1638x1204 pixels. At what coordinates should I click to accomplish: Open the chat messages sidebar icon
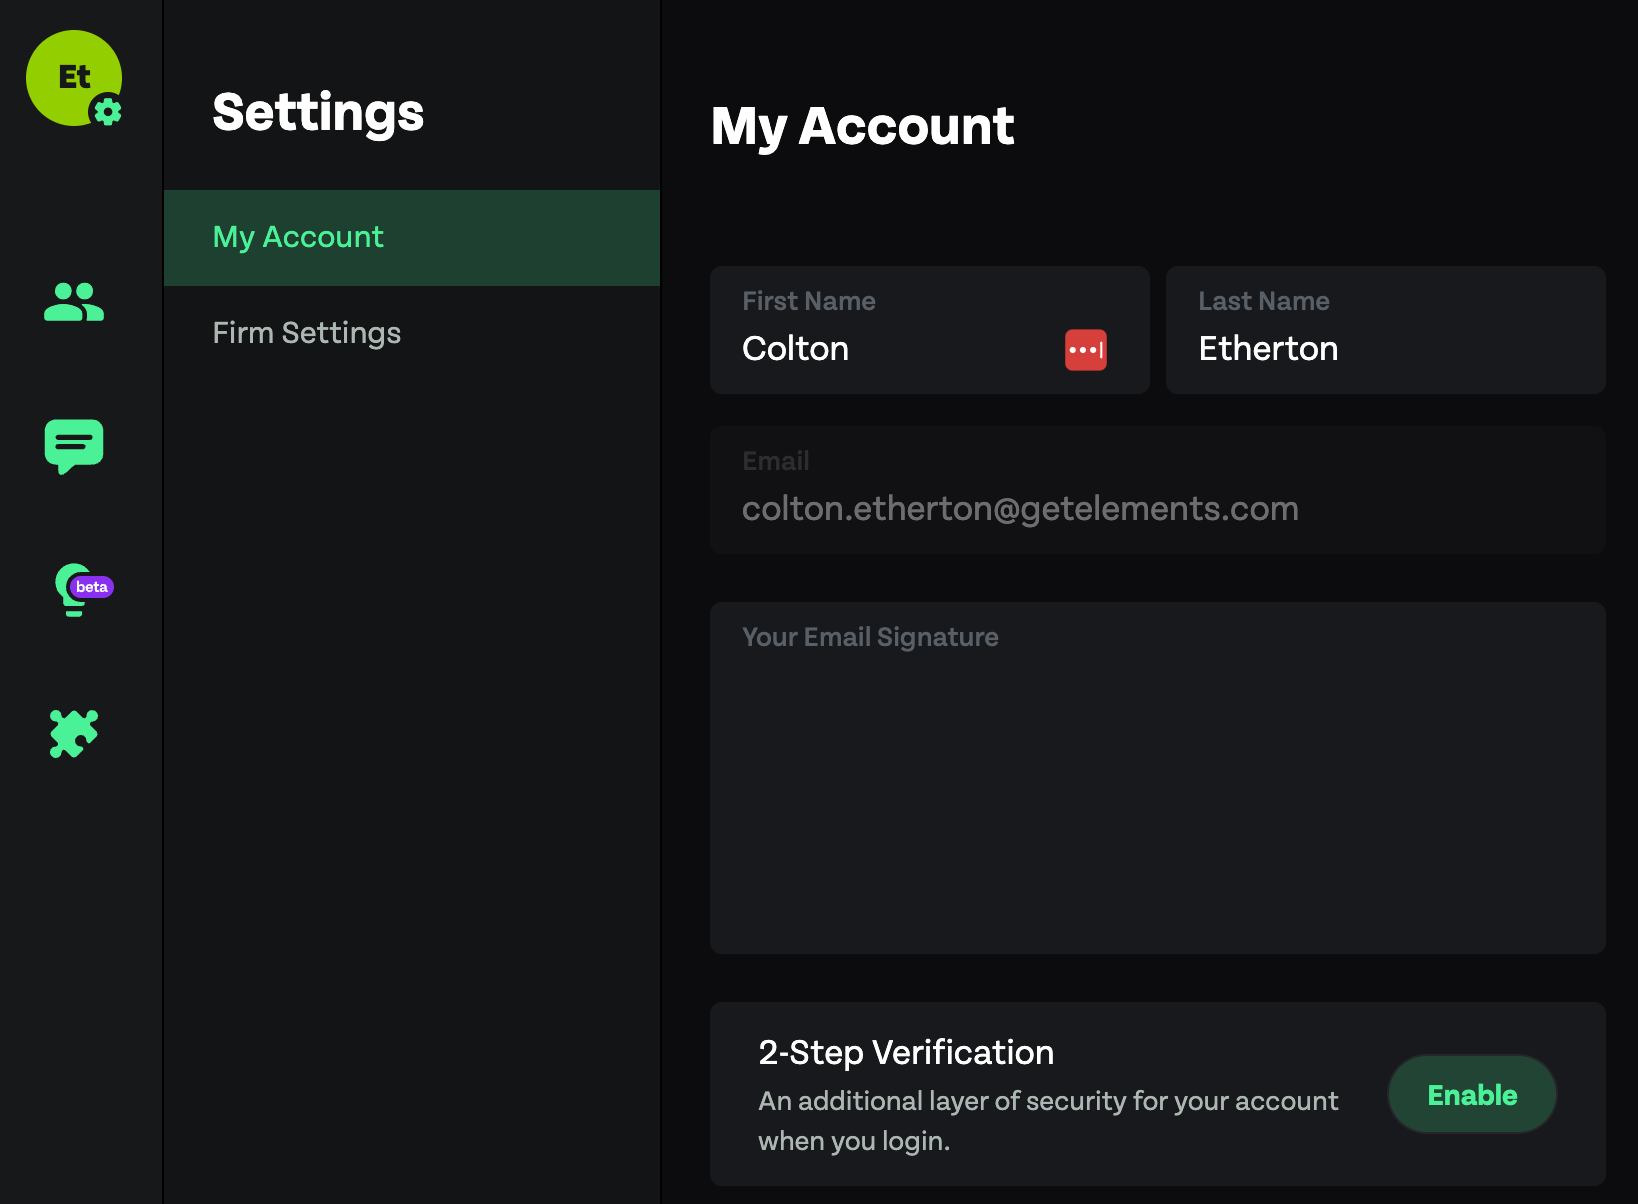click(x=74, y=446)
